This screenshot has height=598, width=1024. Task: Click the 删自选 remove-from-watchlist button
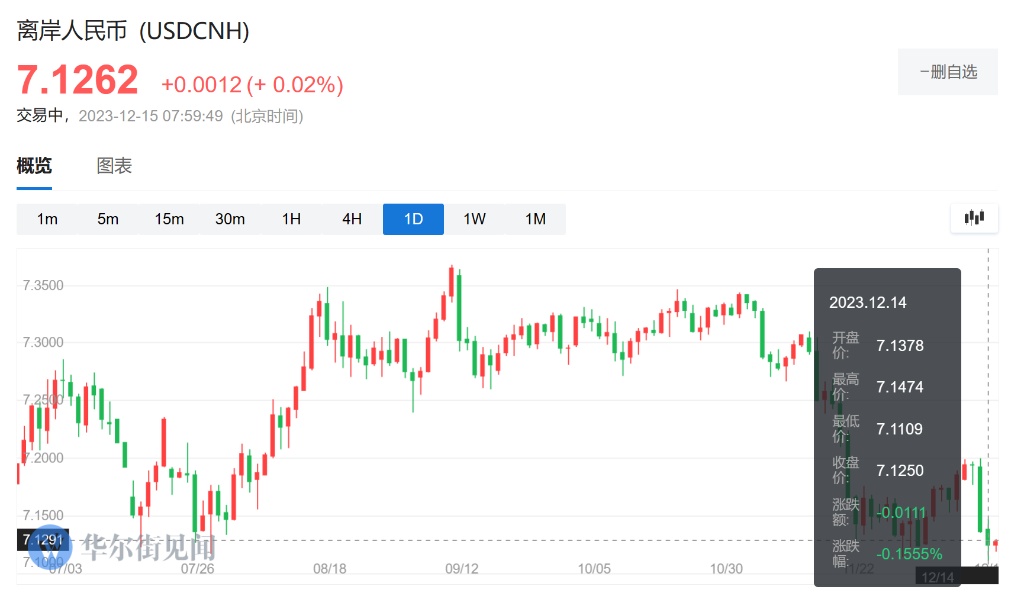click(947, 72)
